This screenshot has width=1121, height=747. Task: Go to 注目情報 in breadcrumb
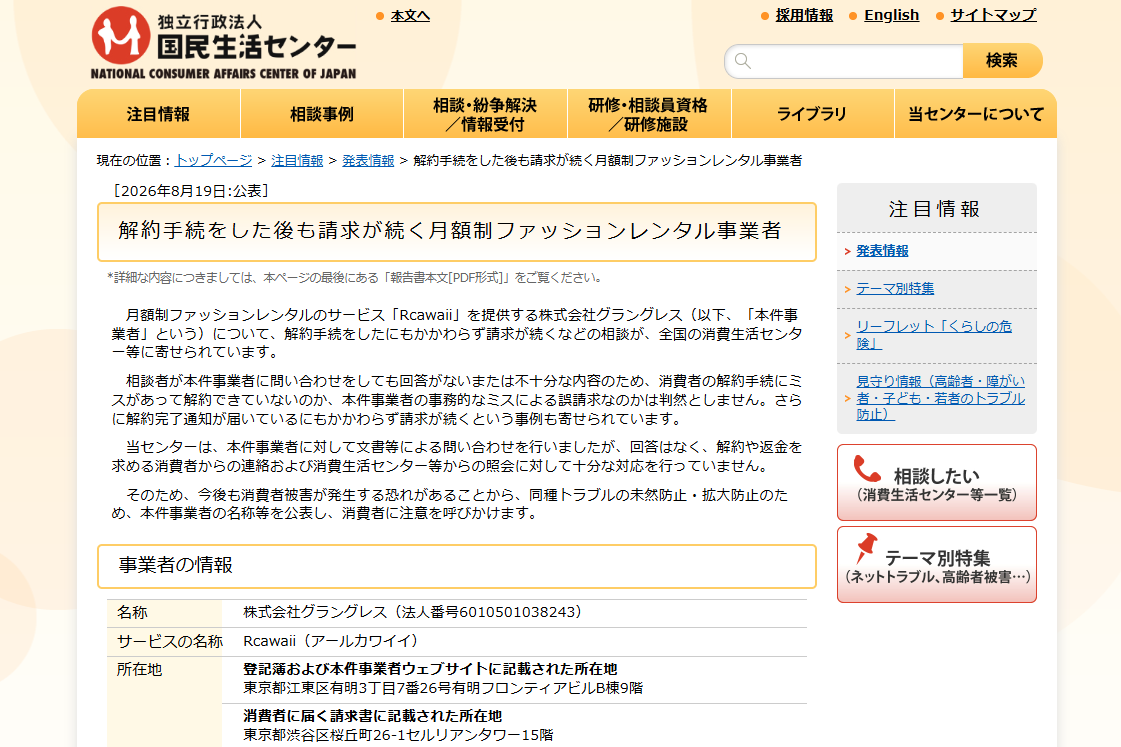click(297, 161)
